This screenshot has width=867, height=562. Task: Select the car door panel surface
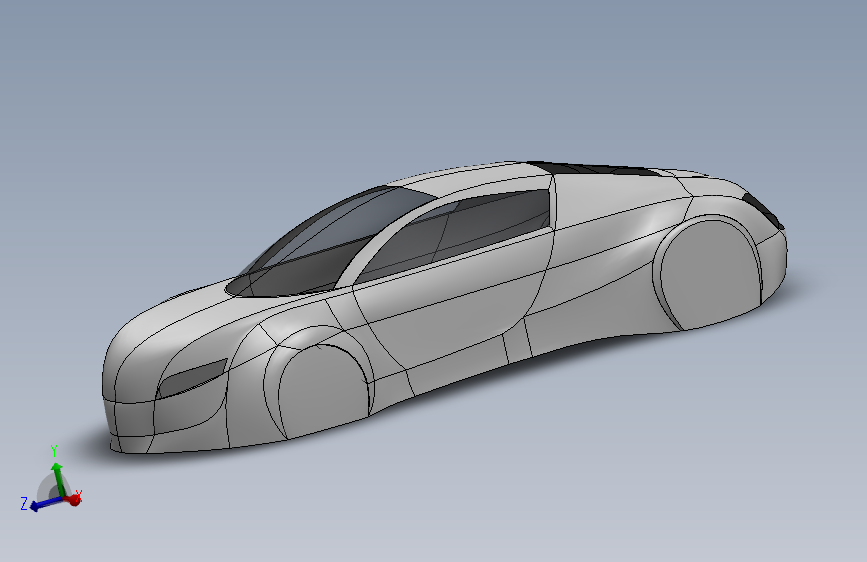point(451,299)
